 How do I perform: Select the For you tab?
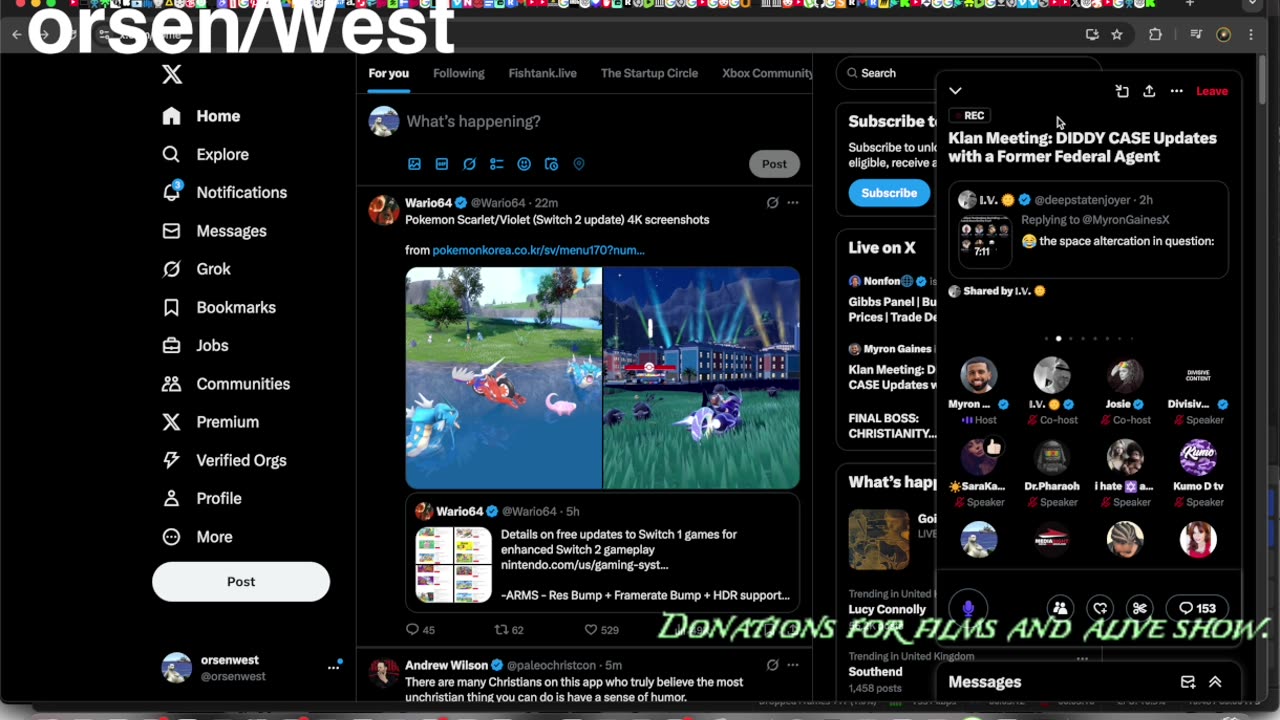388,73
